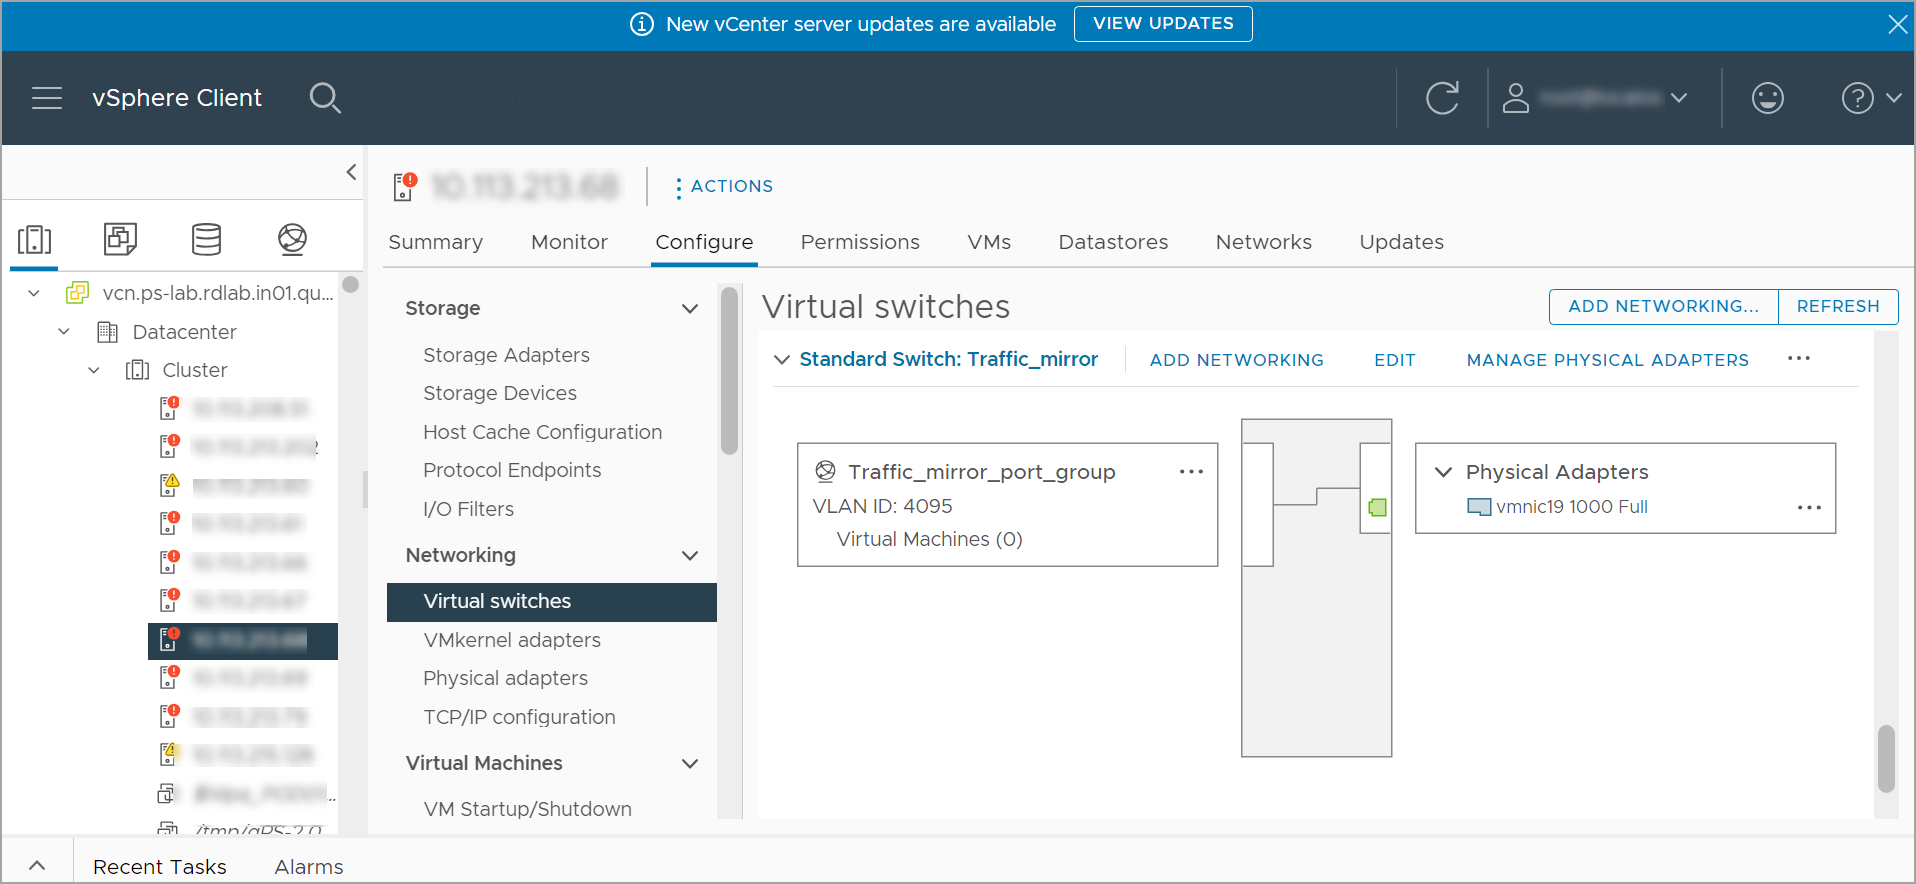Click the first host alert icon under Cluster
The height and width of the screenshot is (884, 1916).
169,408
